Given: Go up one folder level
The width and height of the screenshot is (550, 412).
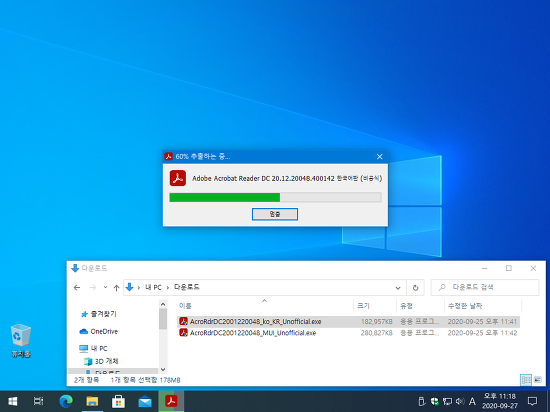Looking at the screenshot, I should 116,288.
